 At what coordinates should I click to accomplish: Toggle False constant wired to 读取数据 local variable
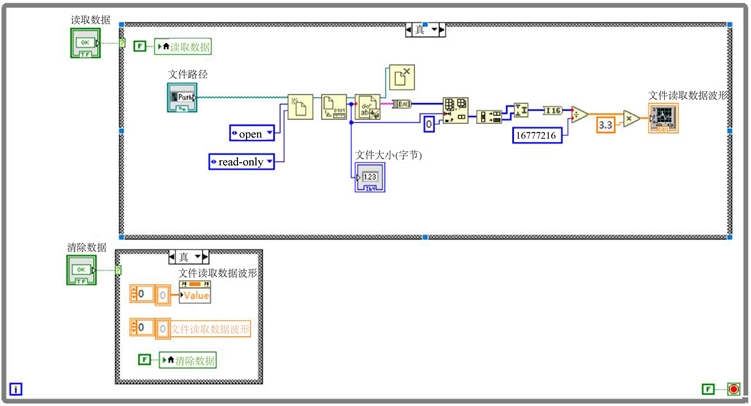140,46
